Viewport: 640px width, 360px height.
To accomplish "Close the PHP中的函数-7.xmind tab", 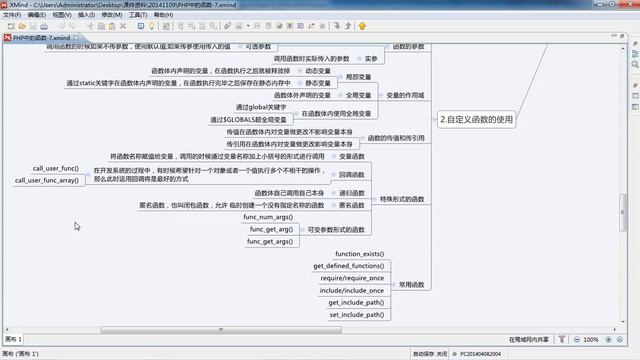I will coord(76,38).
